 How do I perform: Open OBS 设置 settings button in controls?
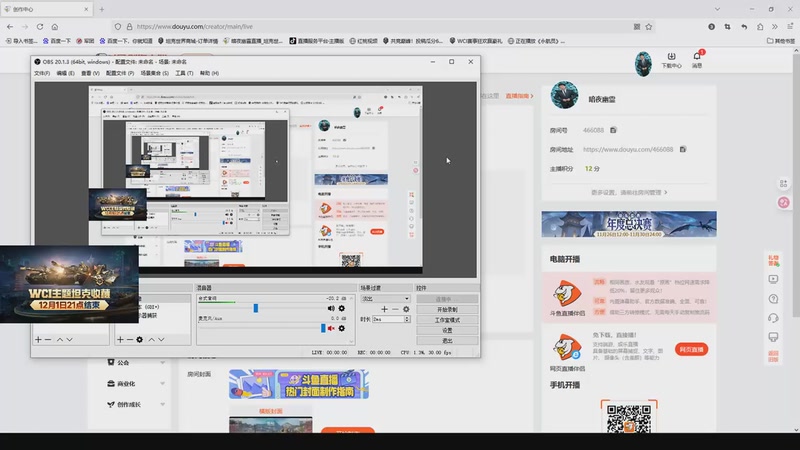[447, 330]
